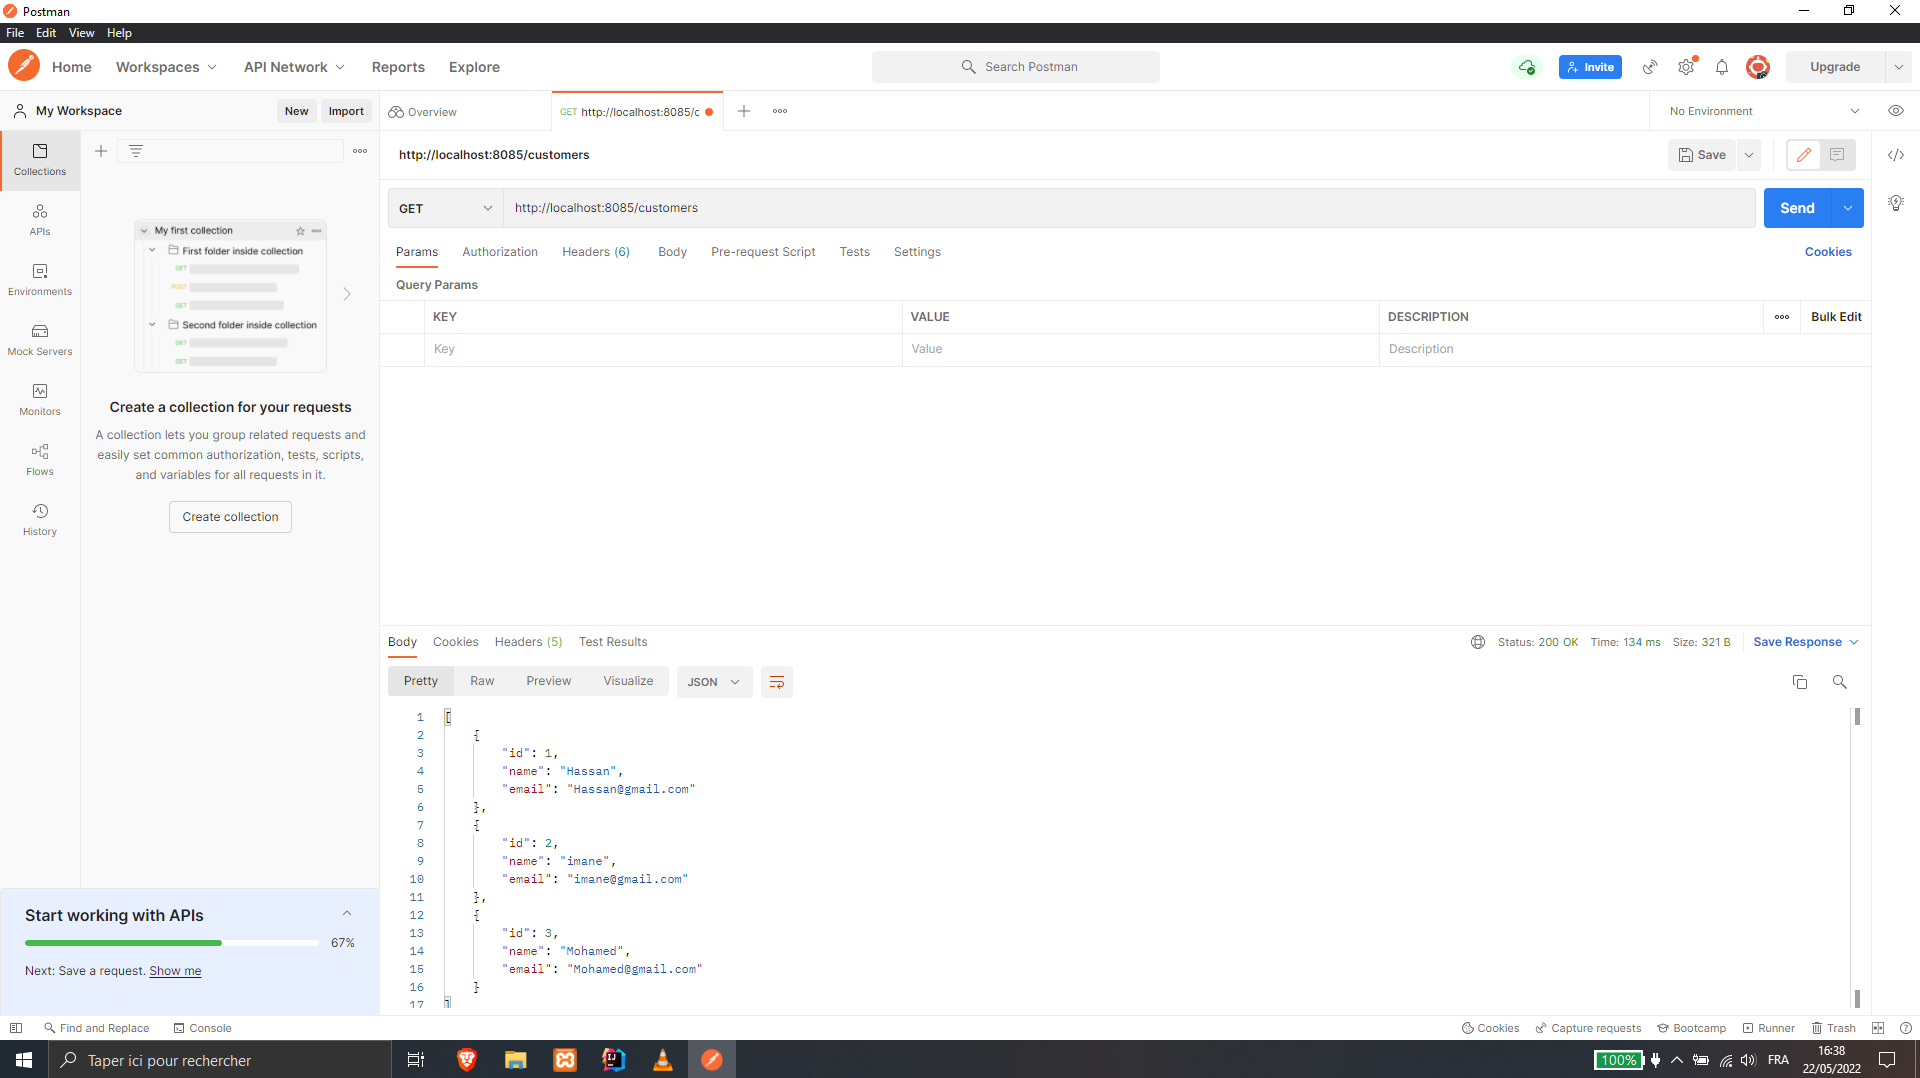
Task: Toggle environment quick look eye icon
Action: 1896,110
